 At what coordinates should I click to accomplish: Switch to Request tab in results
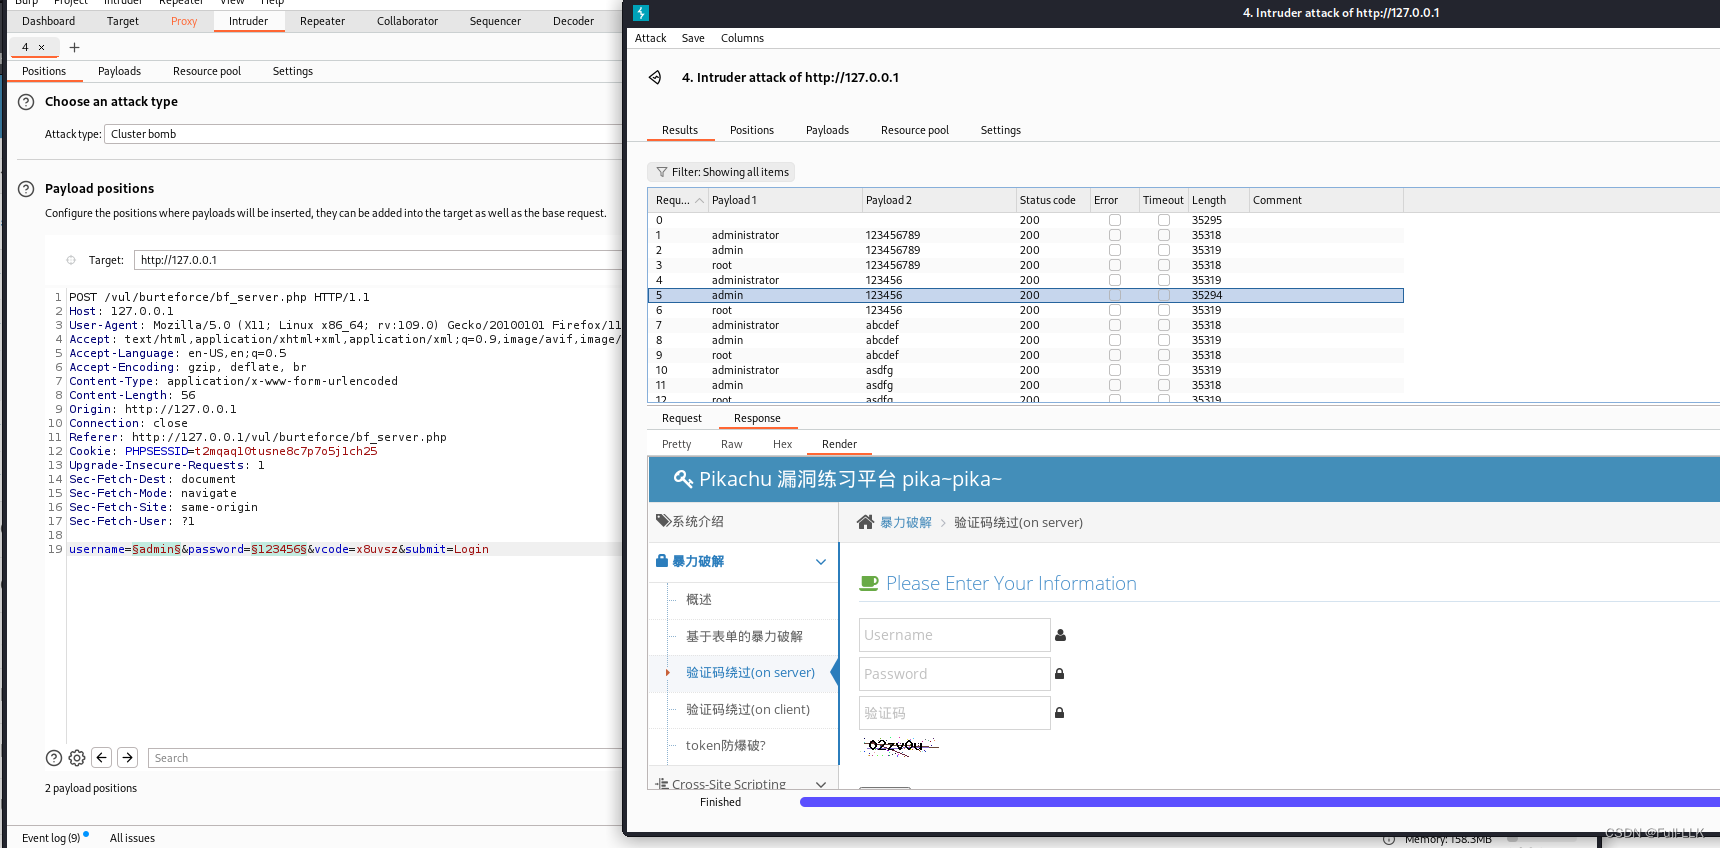tap(682, 418)
